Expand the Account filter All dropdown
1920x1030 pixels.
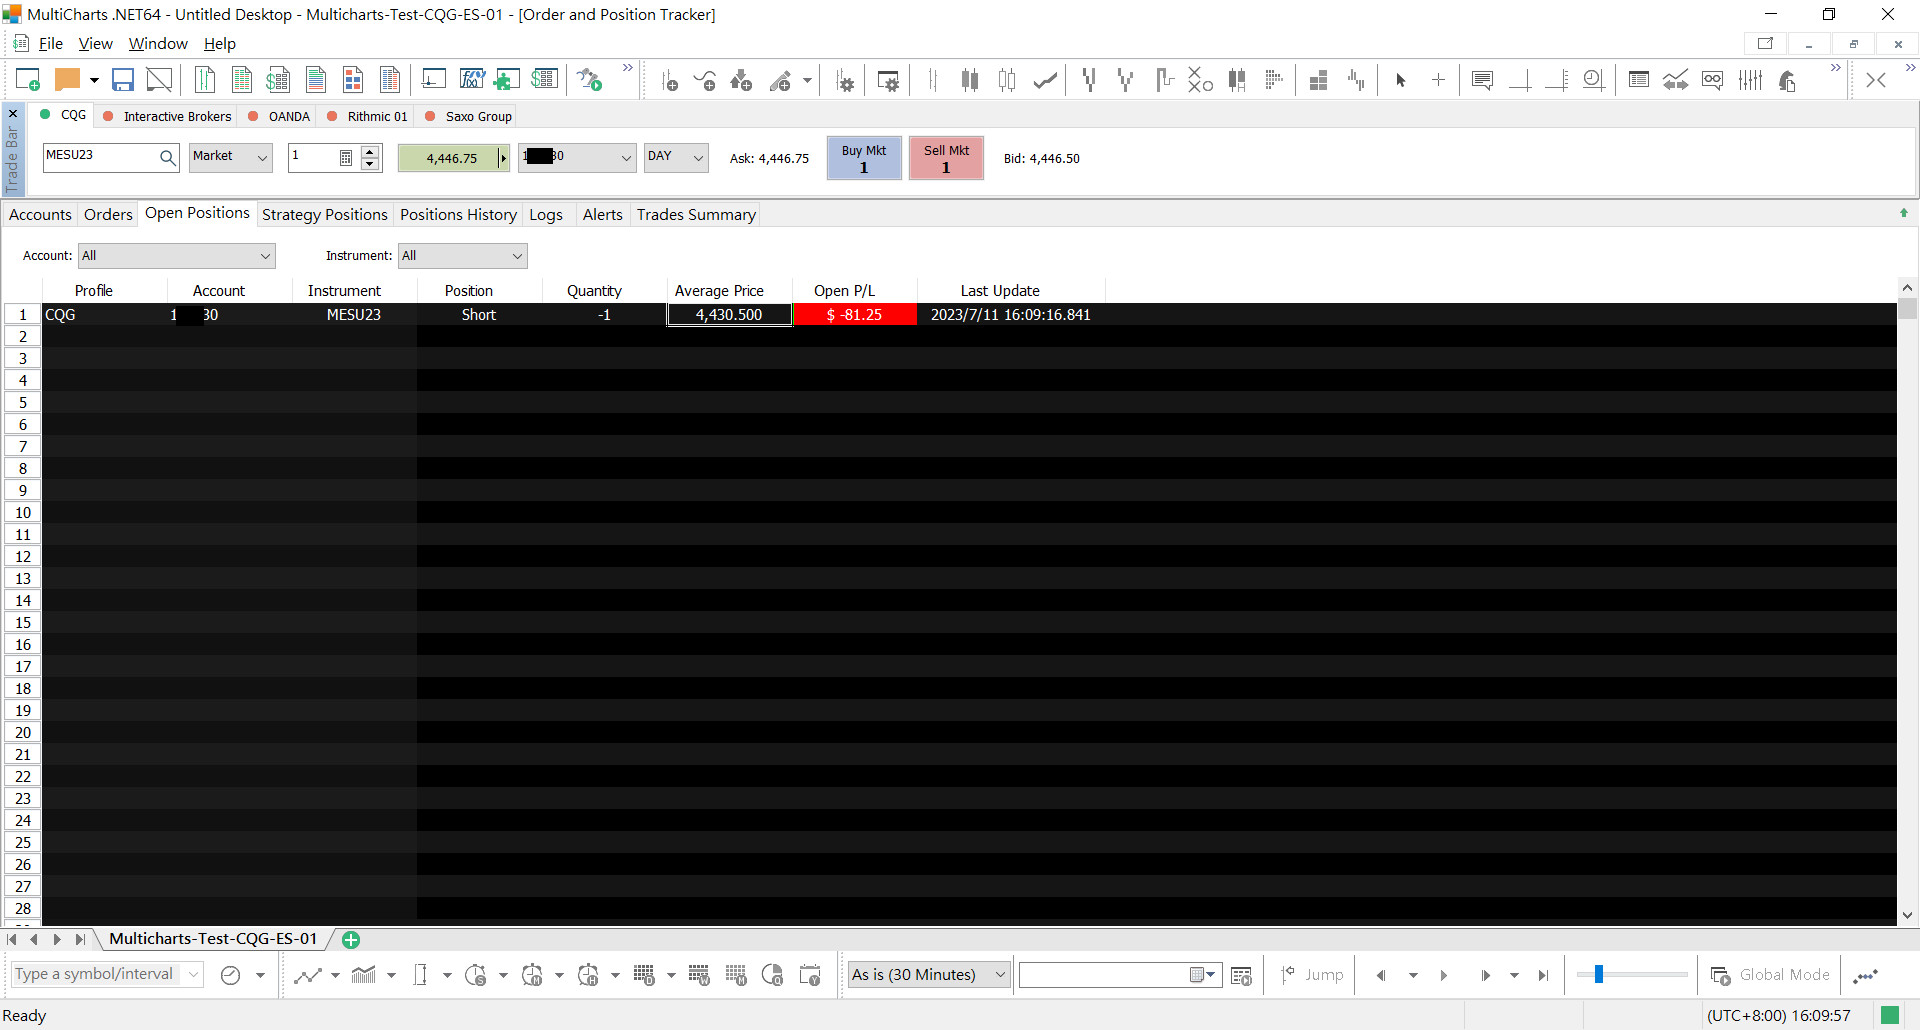[177, 256]
